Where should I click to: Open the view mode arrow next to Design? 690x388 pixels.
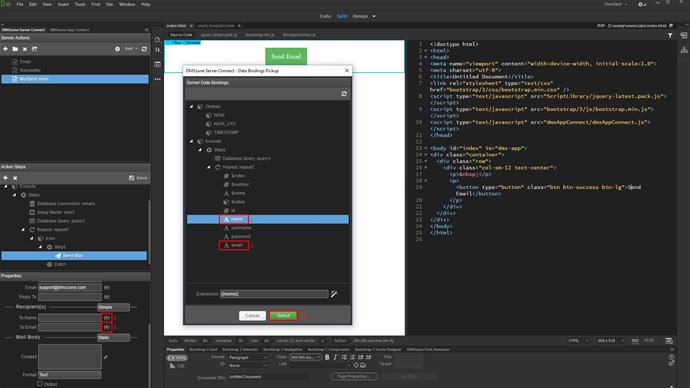[374, 16]
